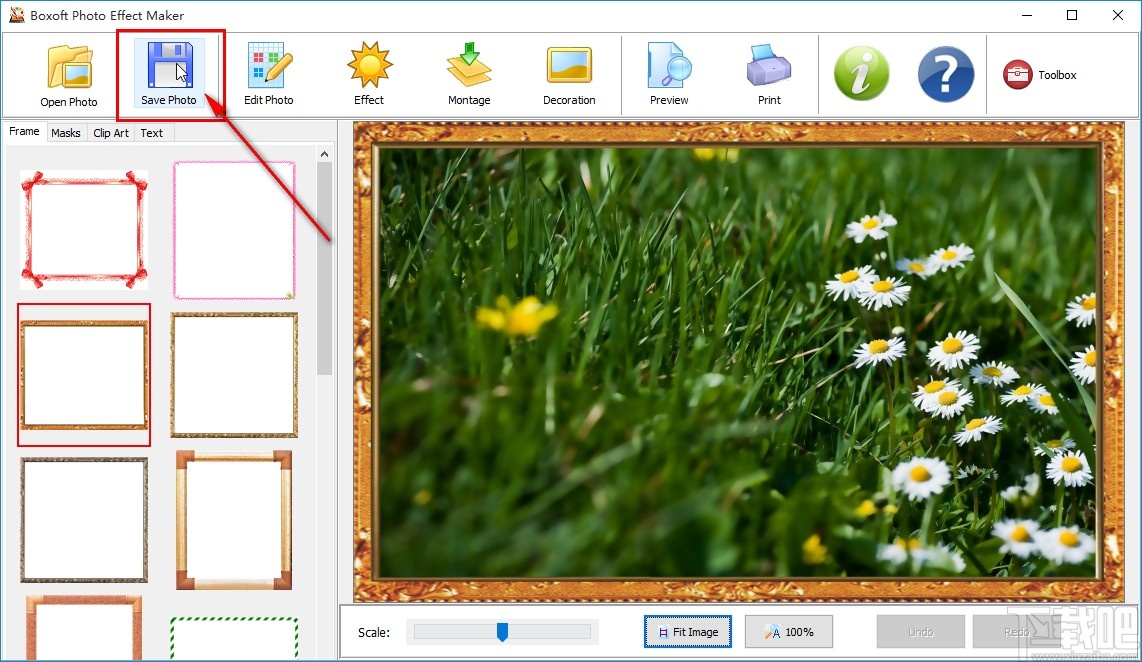This screenshot has width=1142, height=662.
Task: Switch to the Frame tab
Action: (x=24, y=131)
